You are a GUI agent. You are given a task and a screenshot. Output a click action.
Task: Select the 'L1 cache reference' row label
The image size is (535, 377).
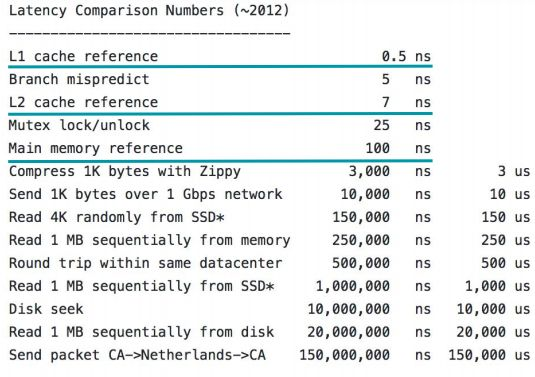[83, 56]
